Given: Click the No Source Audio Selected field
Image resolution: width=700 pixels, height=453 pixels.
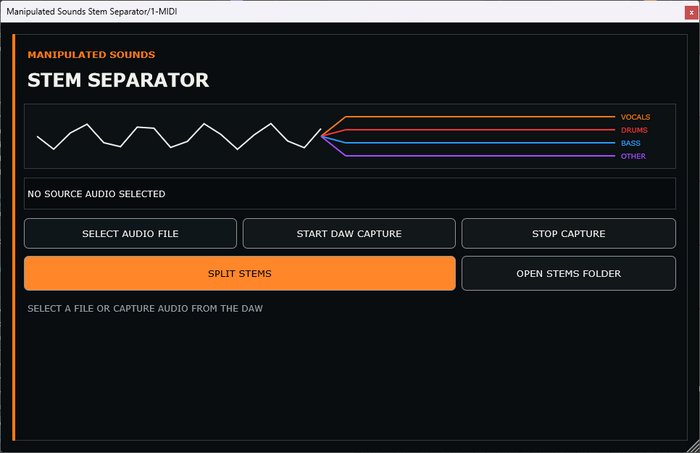Looking at the screenshot, I should tap(350, 194).
